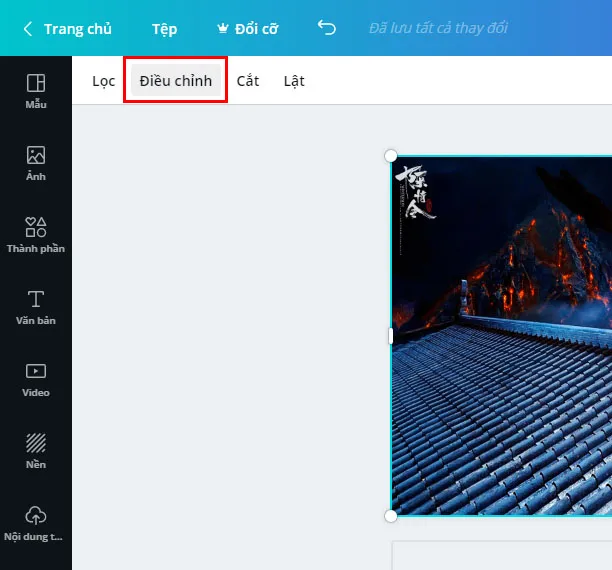
Task: Select the Lọc filter option
Action: tap(104, 81)
